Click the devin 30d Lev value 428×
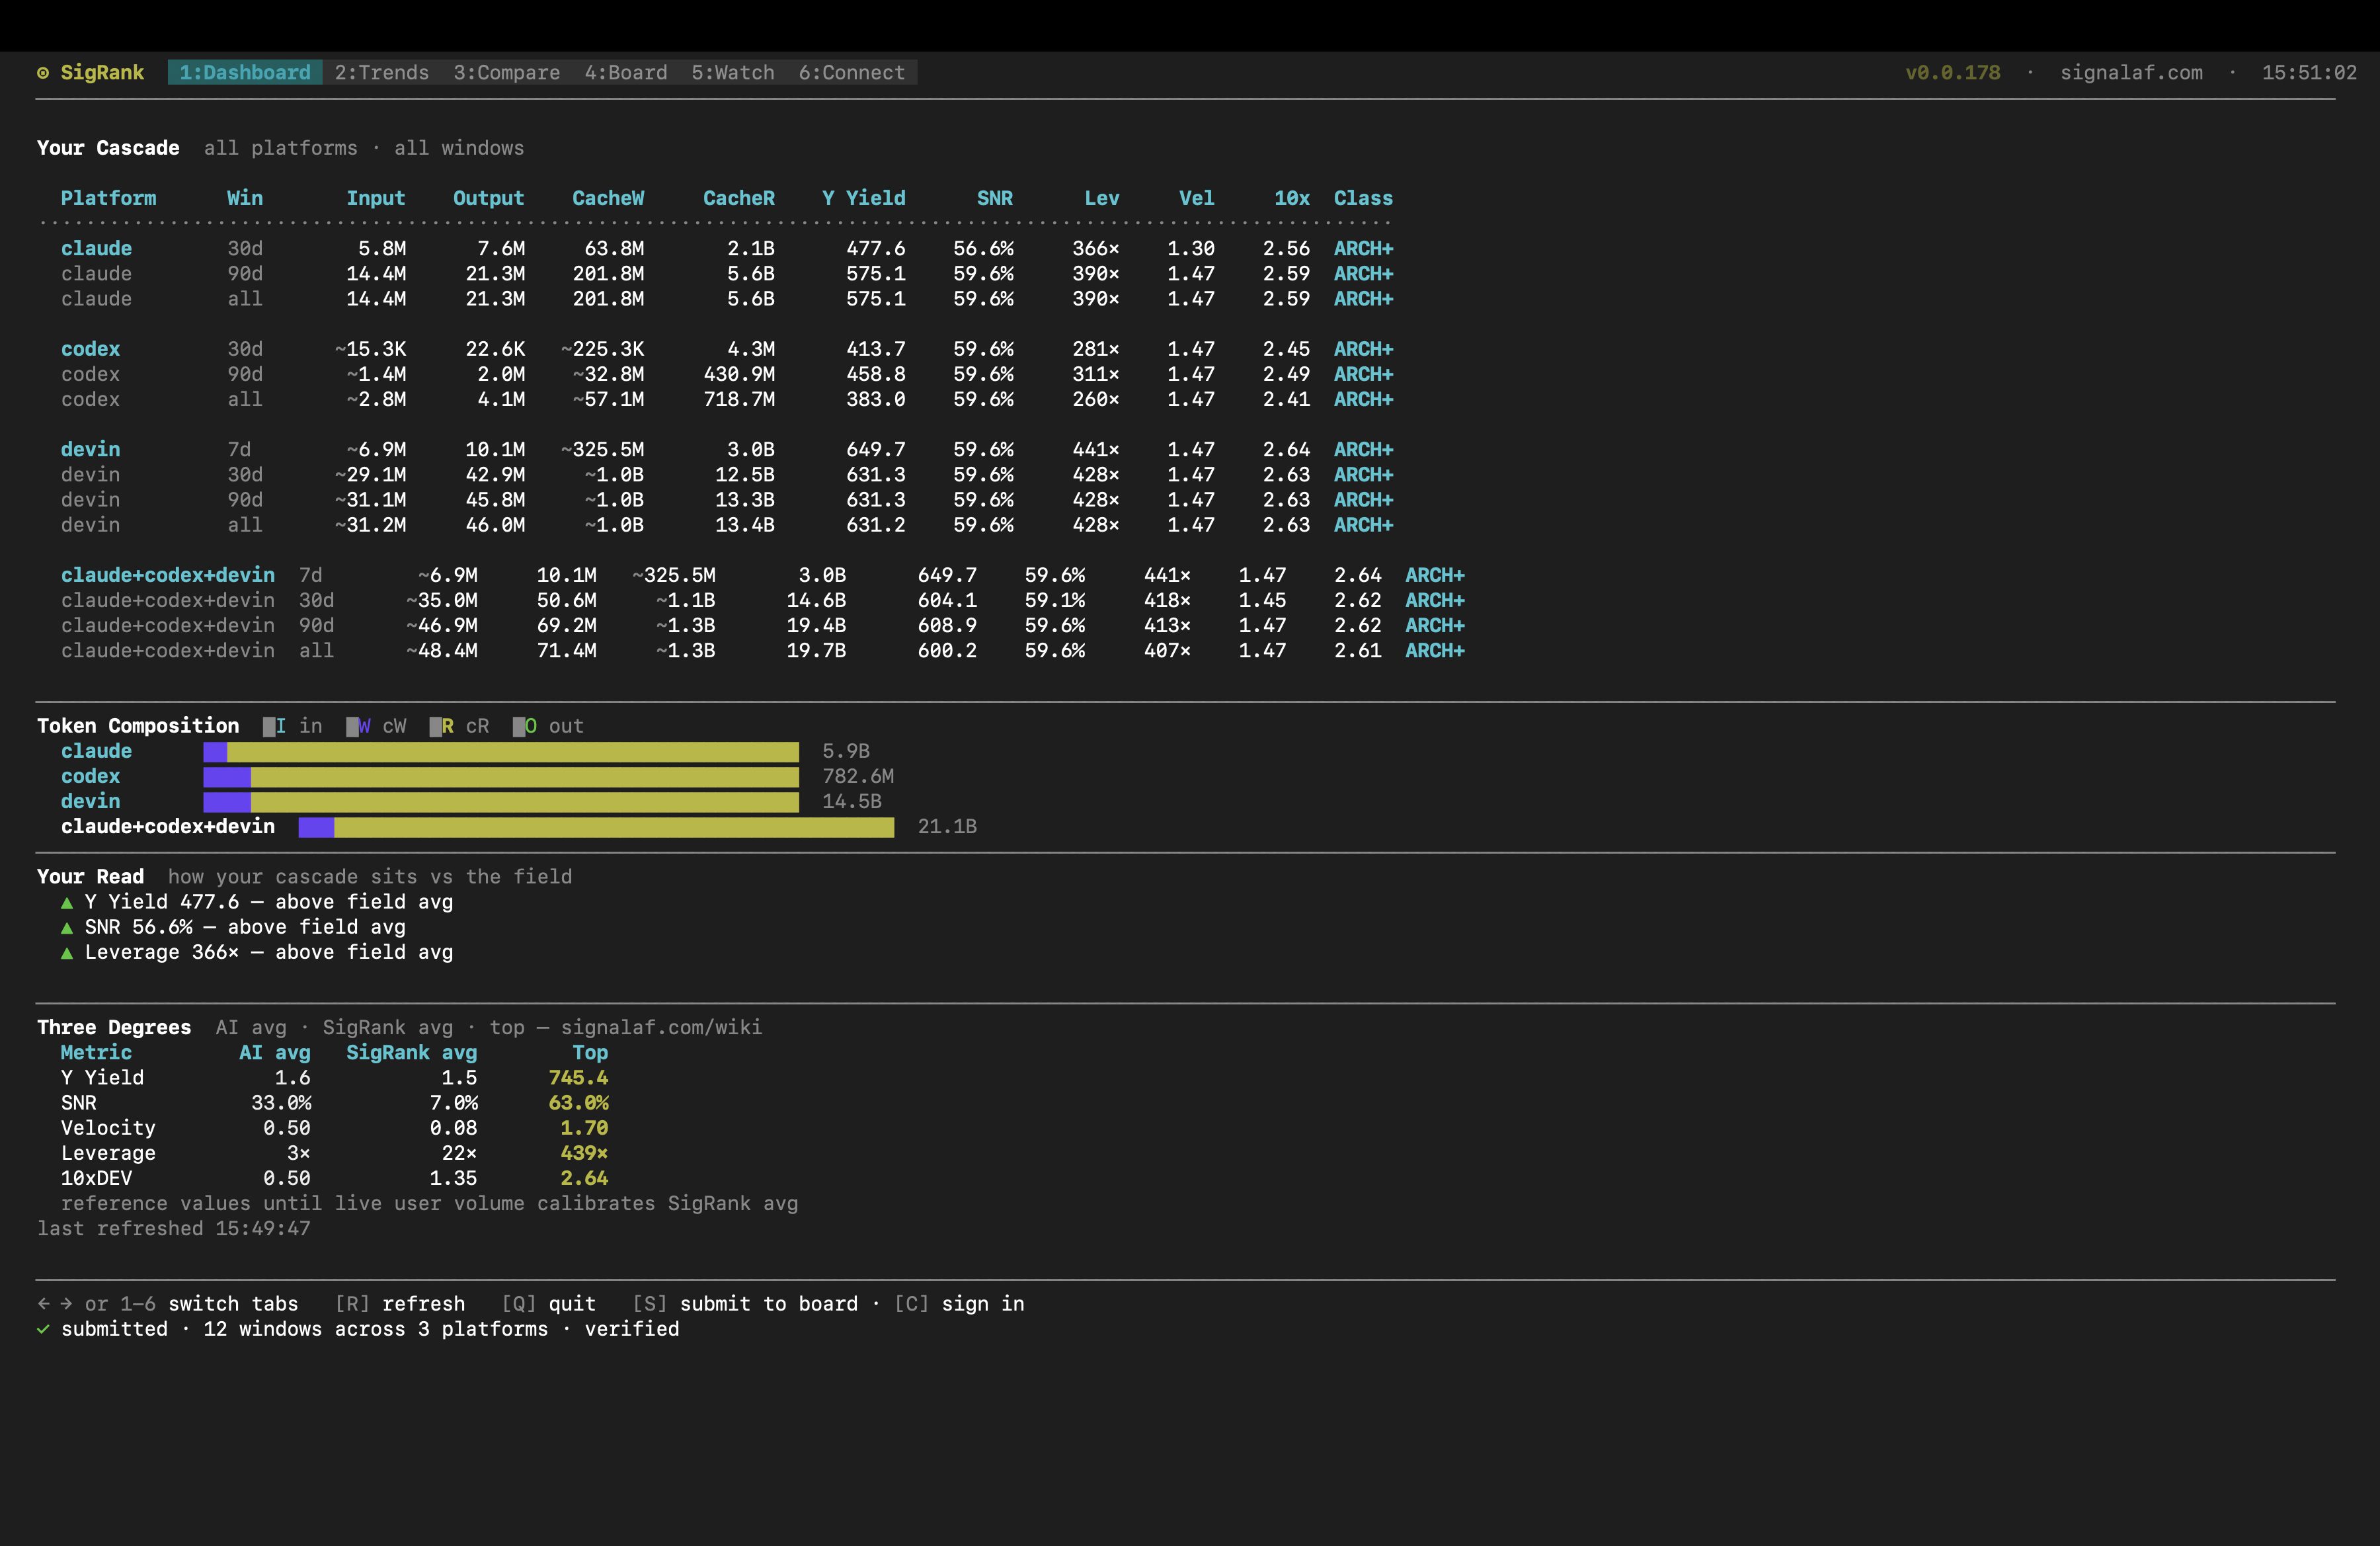This screenshot has height=1546, width=2380. pyautogui.click(x=1096, y=475)
